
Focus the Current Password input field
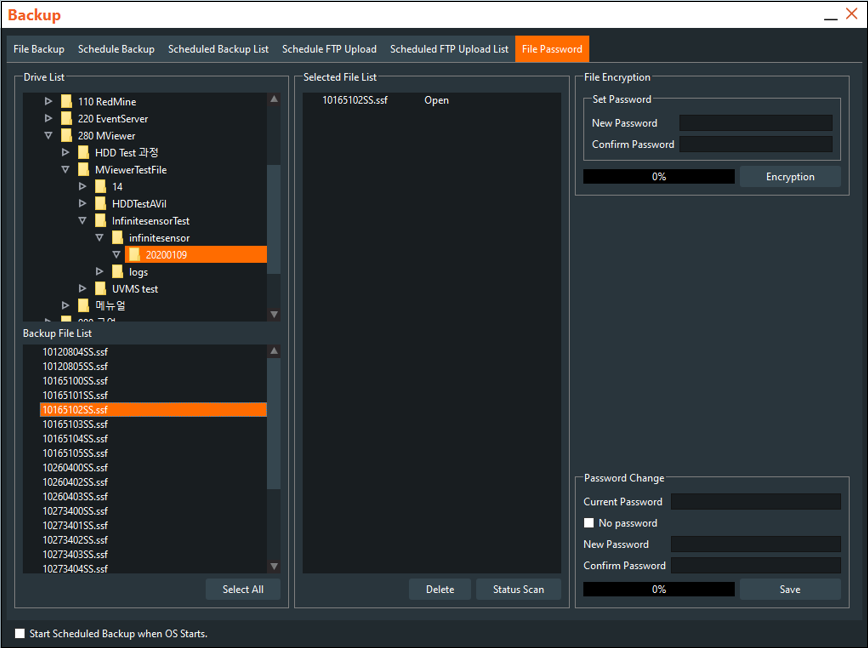(x=755, y=502)
